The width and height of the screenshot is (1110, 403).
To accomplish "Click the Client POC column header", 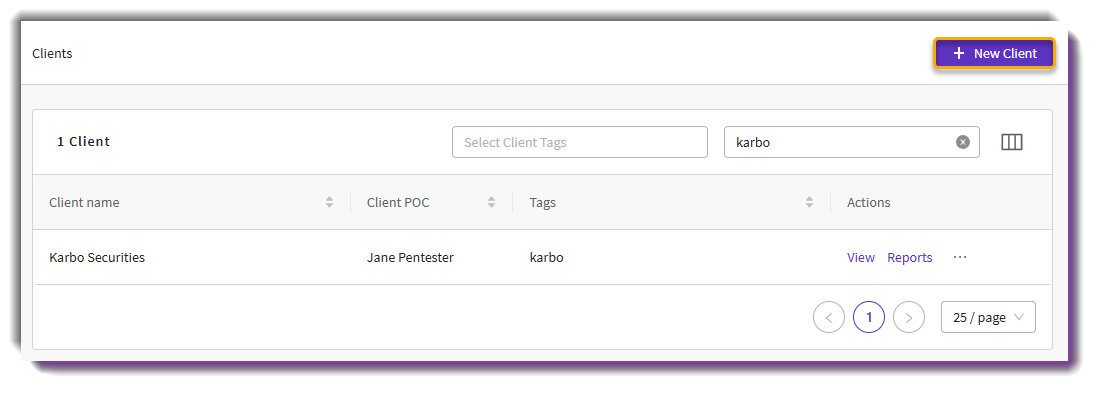I will pyautogui.click(x=398, y=203).
